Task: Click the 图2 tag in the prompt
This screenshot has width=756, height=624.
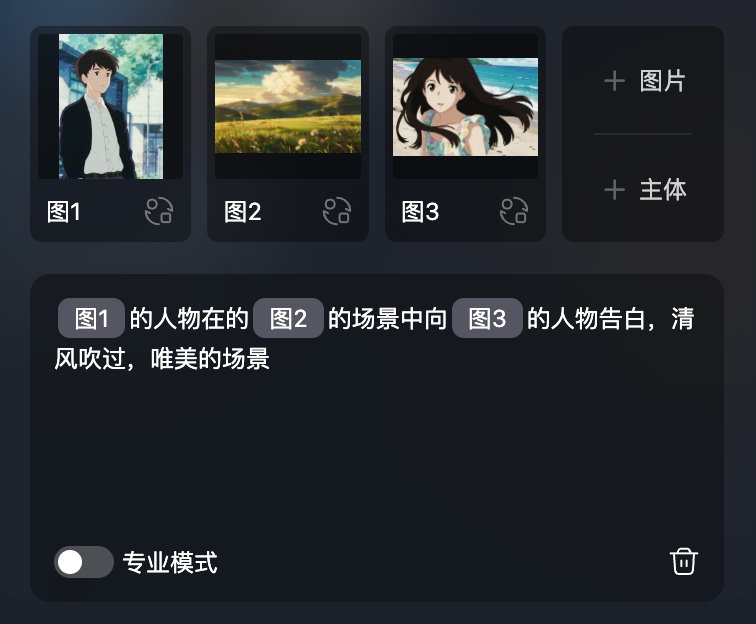Action: coord(288,318)
